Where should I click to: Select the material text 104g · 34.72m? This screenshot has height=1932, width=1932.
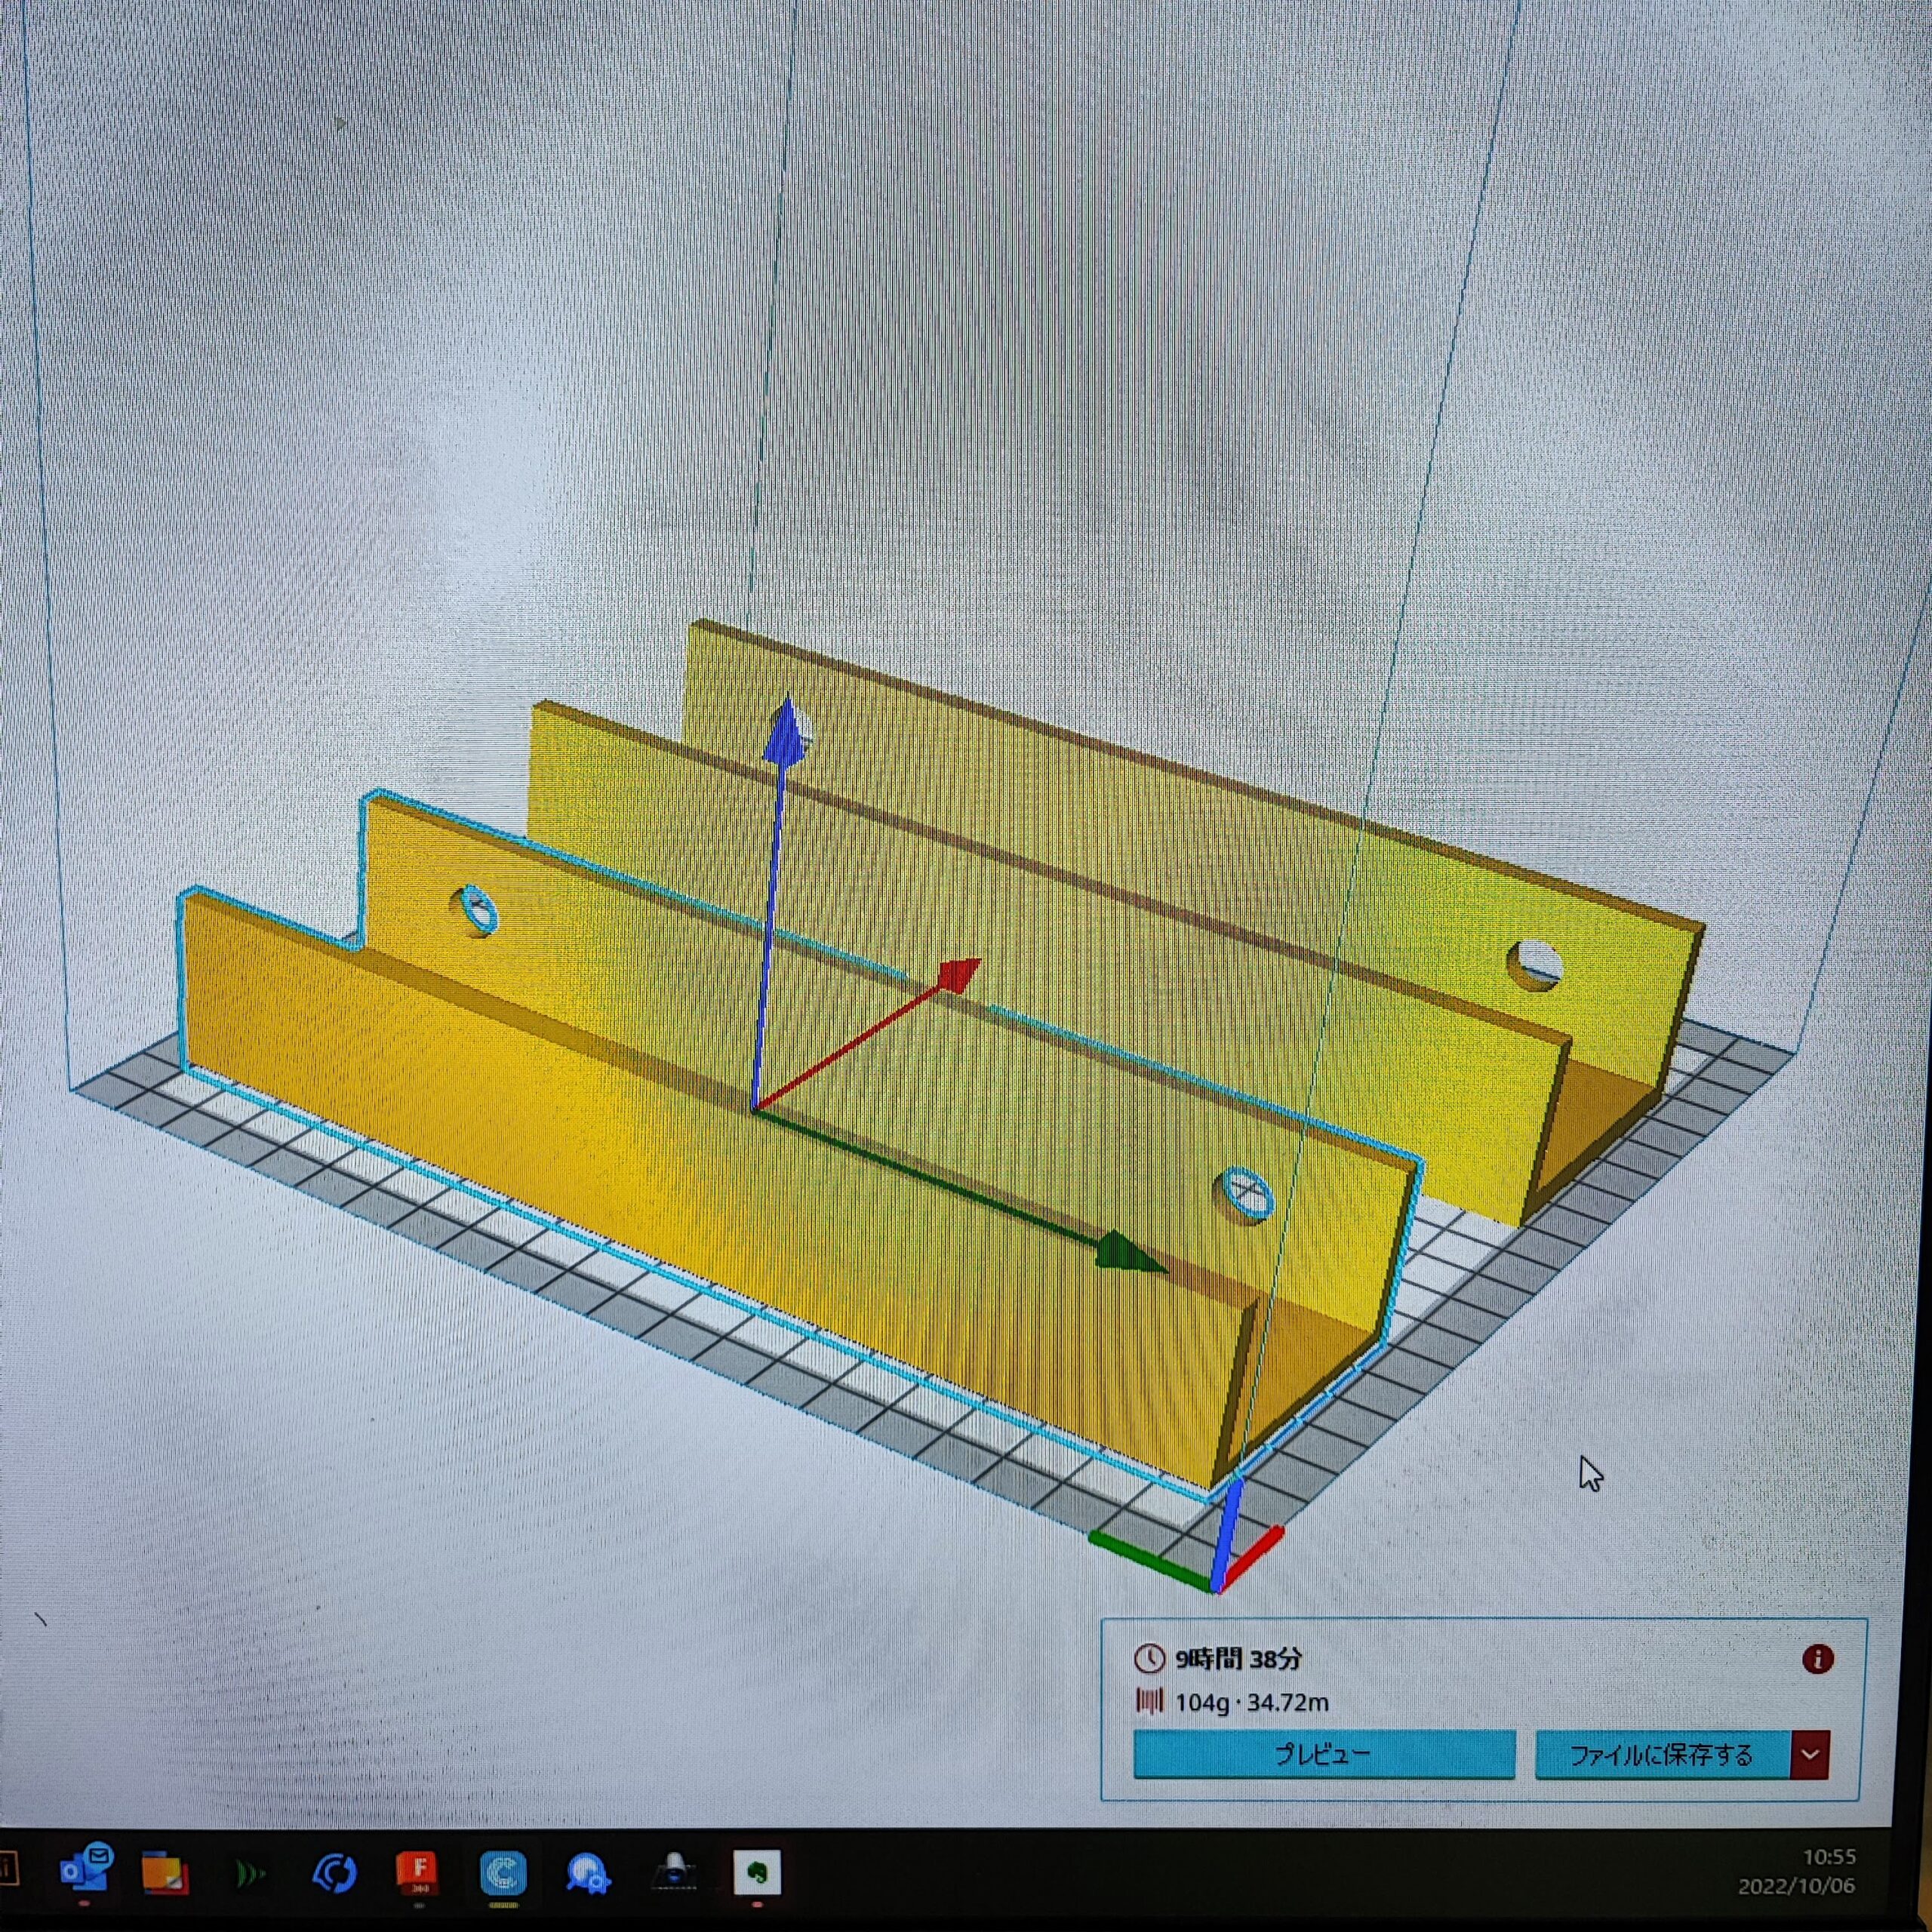(1252, 1702)
